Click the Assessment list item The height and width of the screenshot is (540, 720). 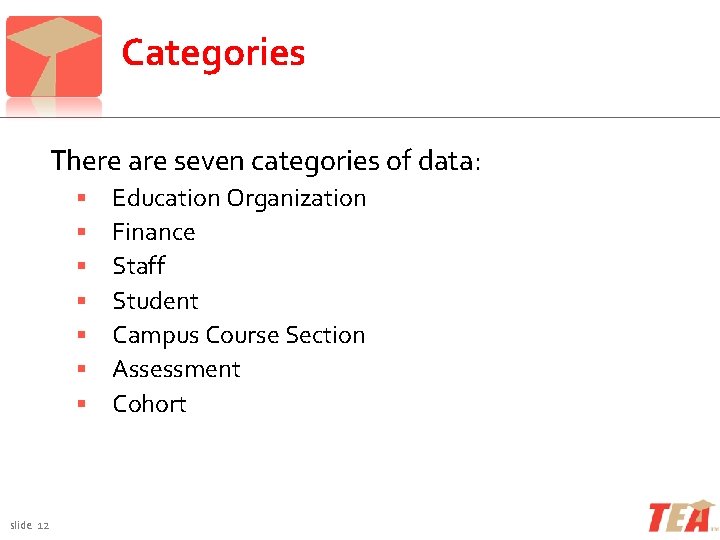click(x=177, y=369)
